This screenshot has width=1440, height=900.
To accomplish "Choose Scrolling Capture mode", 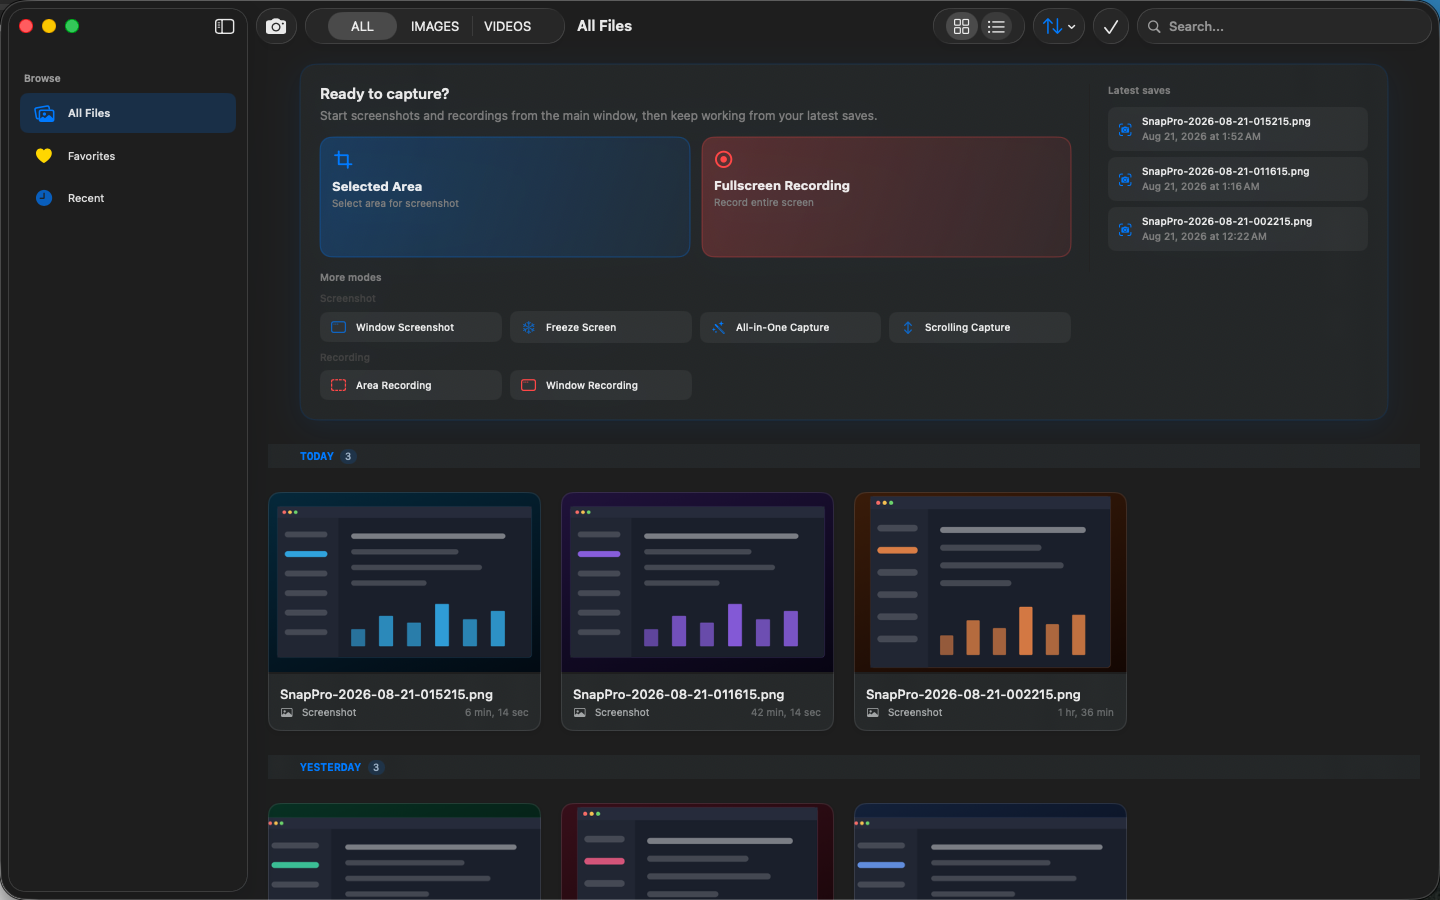I will (980, 327).
